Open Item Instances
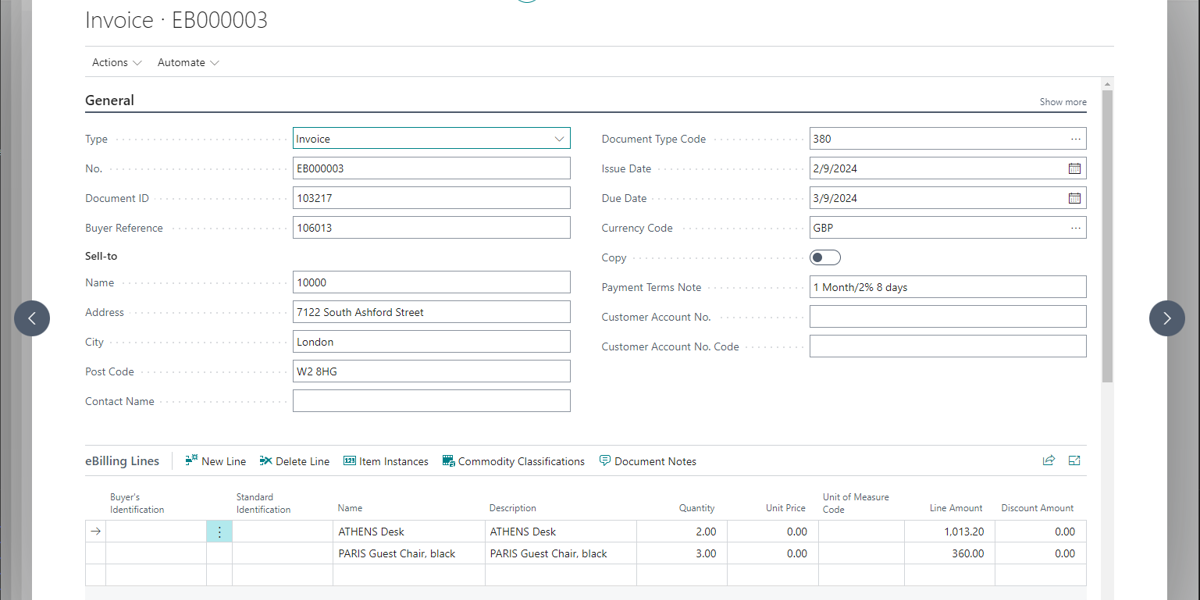 pyautogui.click(x=385, y=461)
